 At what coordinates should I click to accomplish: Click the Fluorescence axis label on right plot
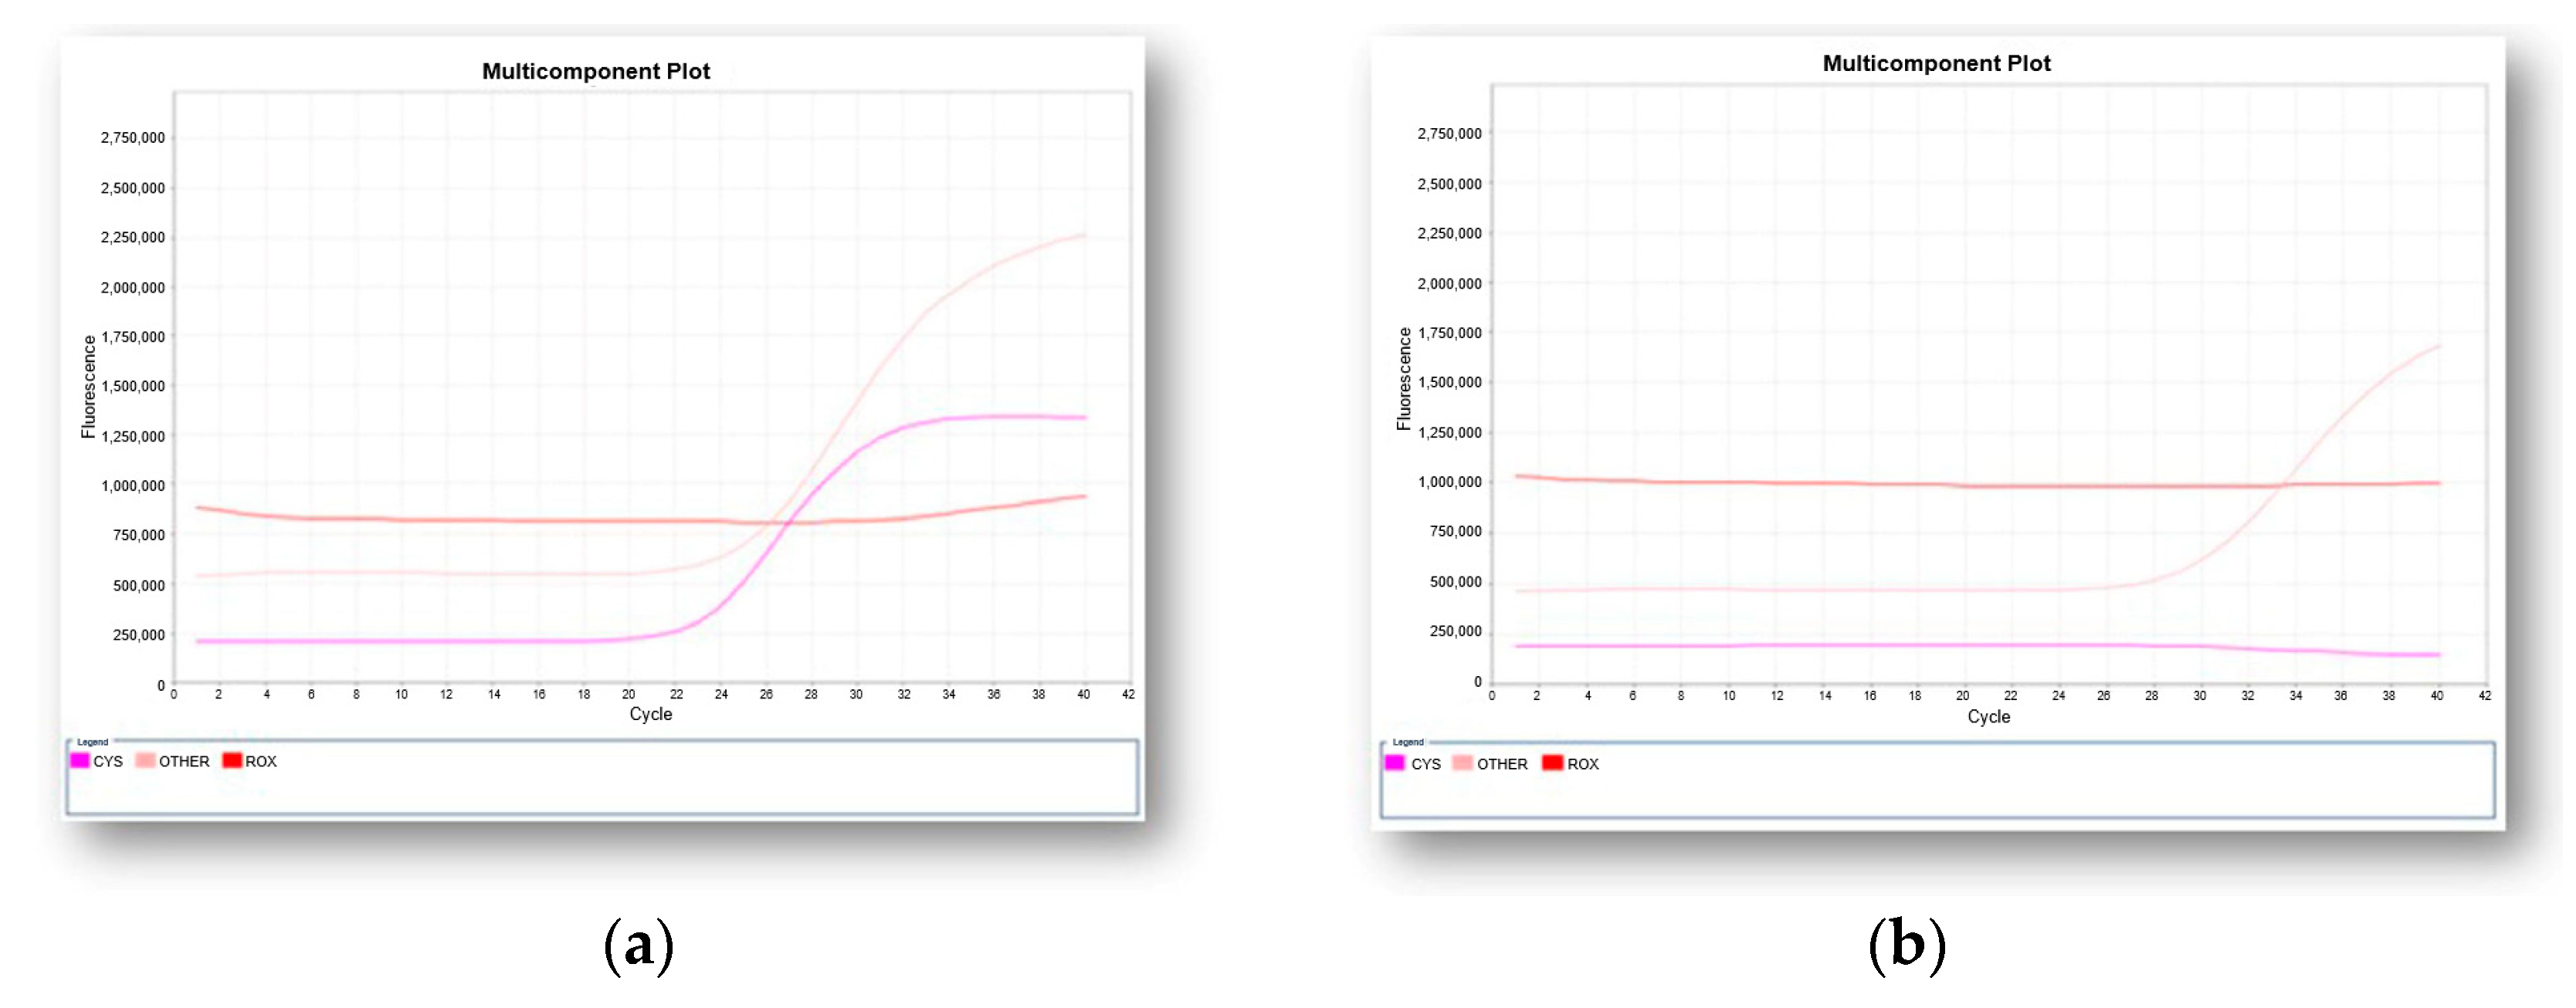[1404, 380]
